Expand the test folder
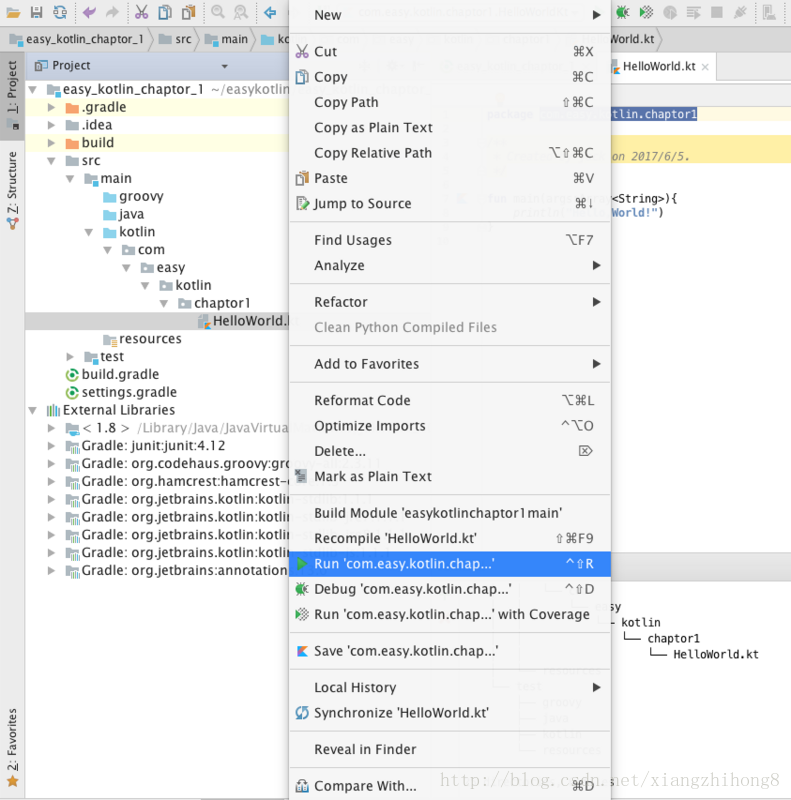791x800 pixels. click(x=70, y=357)
